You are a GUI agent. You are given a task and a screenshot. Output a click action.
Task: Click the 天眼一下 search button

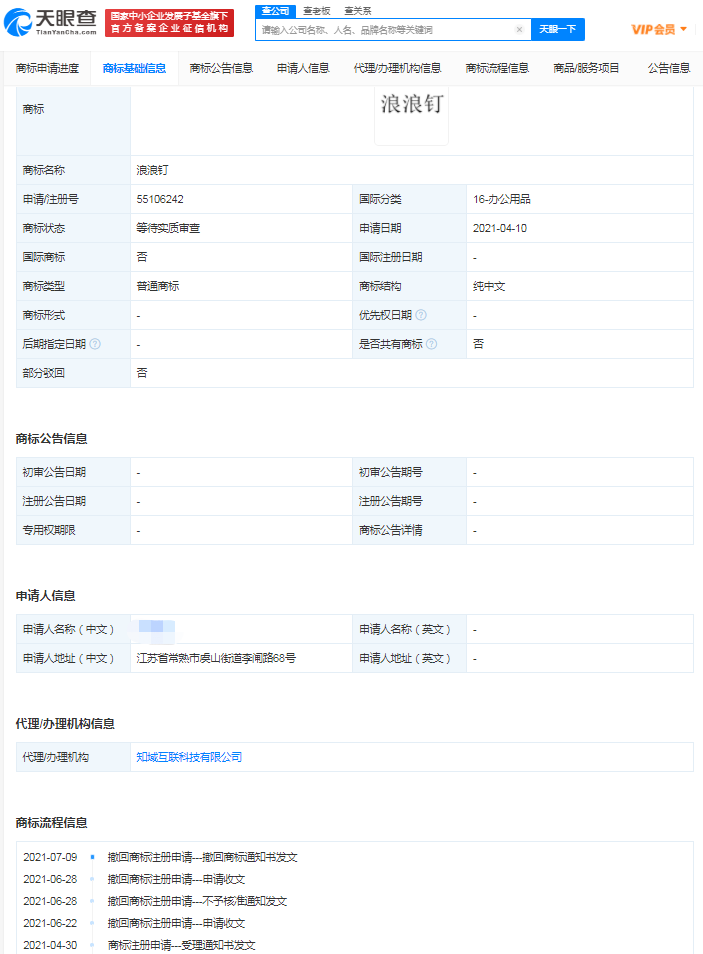pyautogui.click(x=558, y=29)
